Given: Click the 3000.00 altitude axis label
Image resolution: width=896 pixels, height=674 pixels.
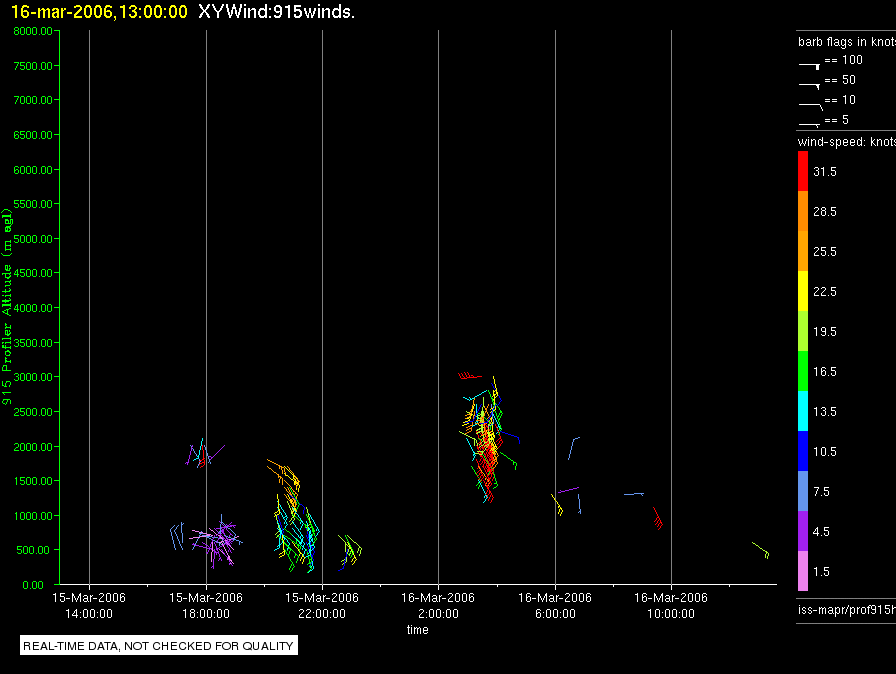Looking at the screenshot, I should click(33, 377).
